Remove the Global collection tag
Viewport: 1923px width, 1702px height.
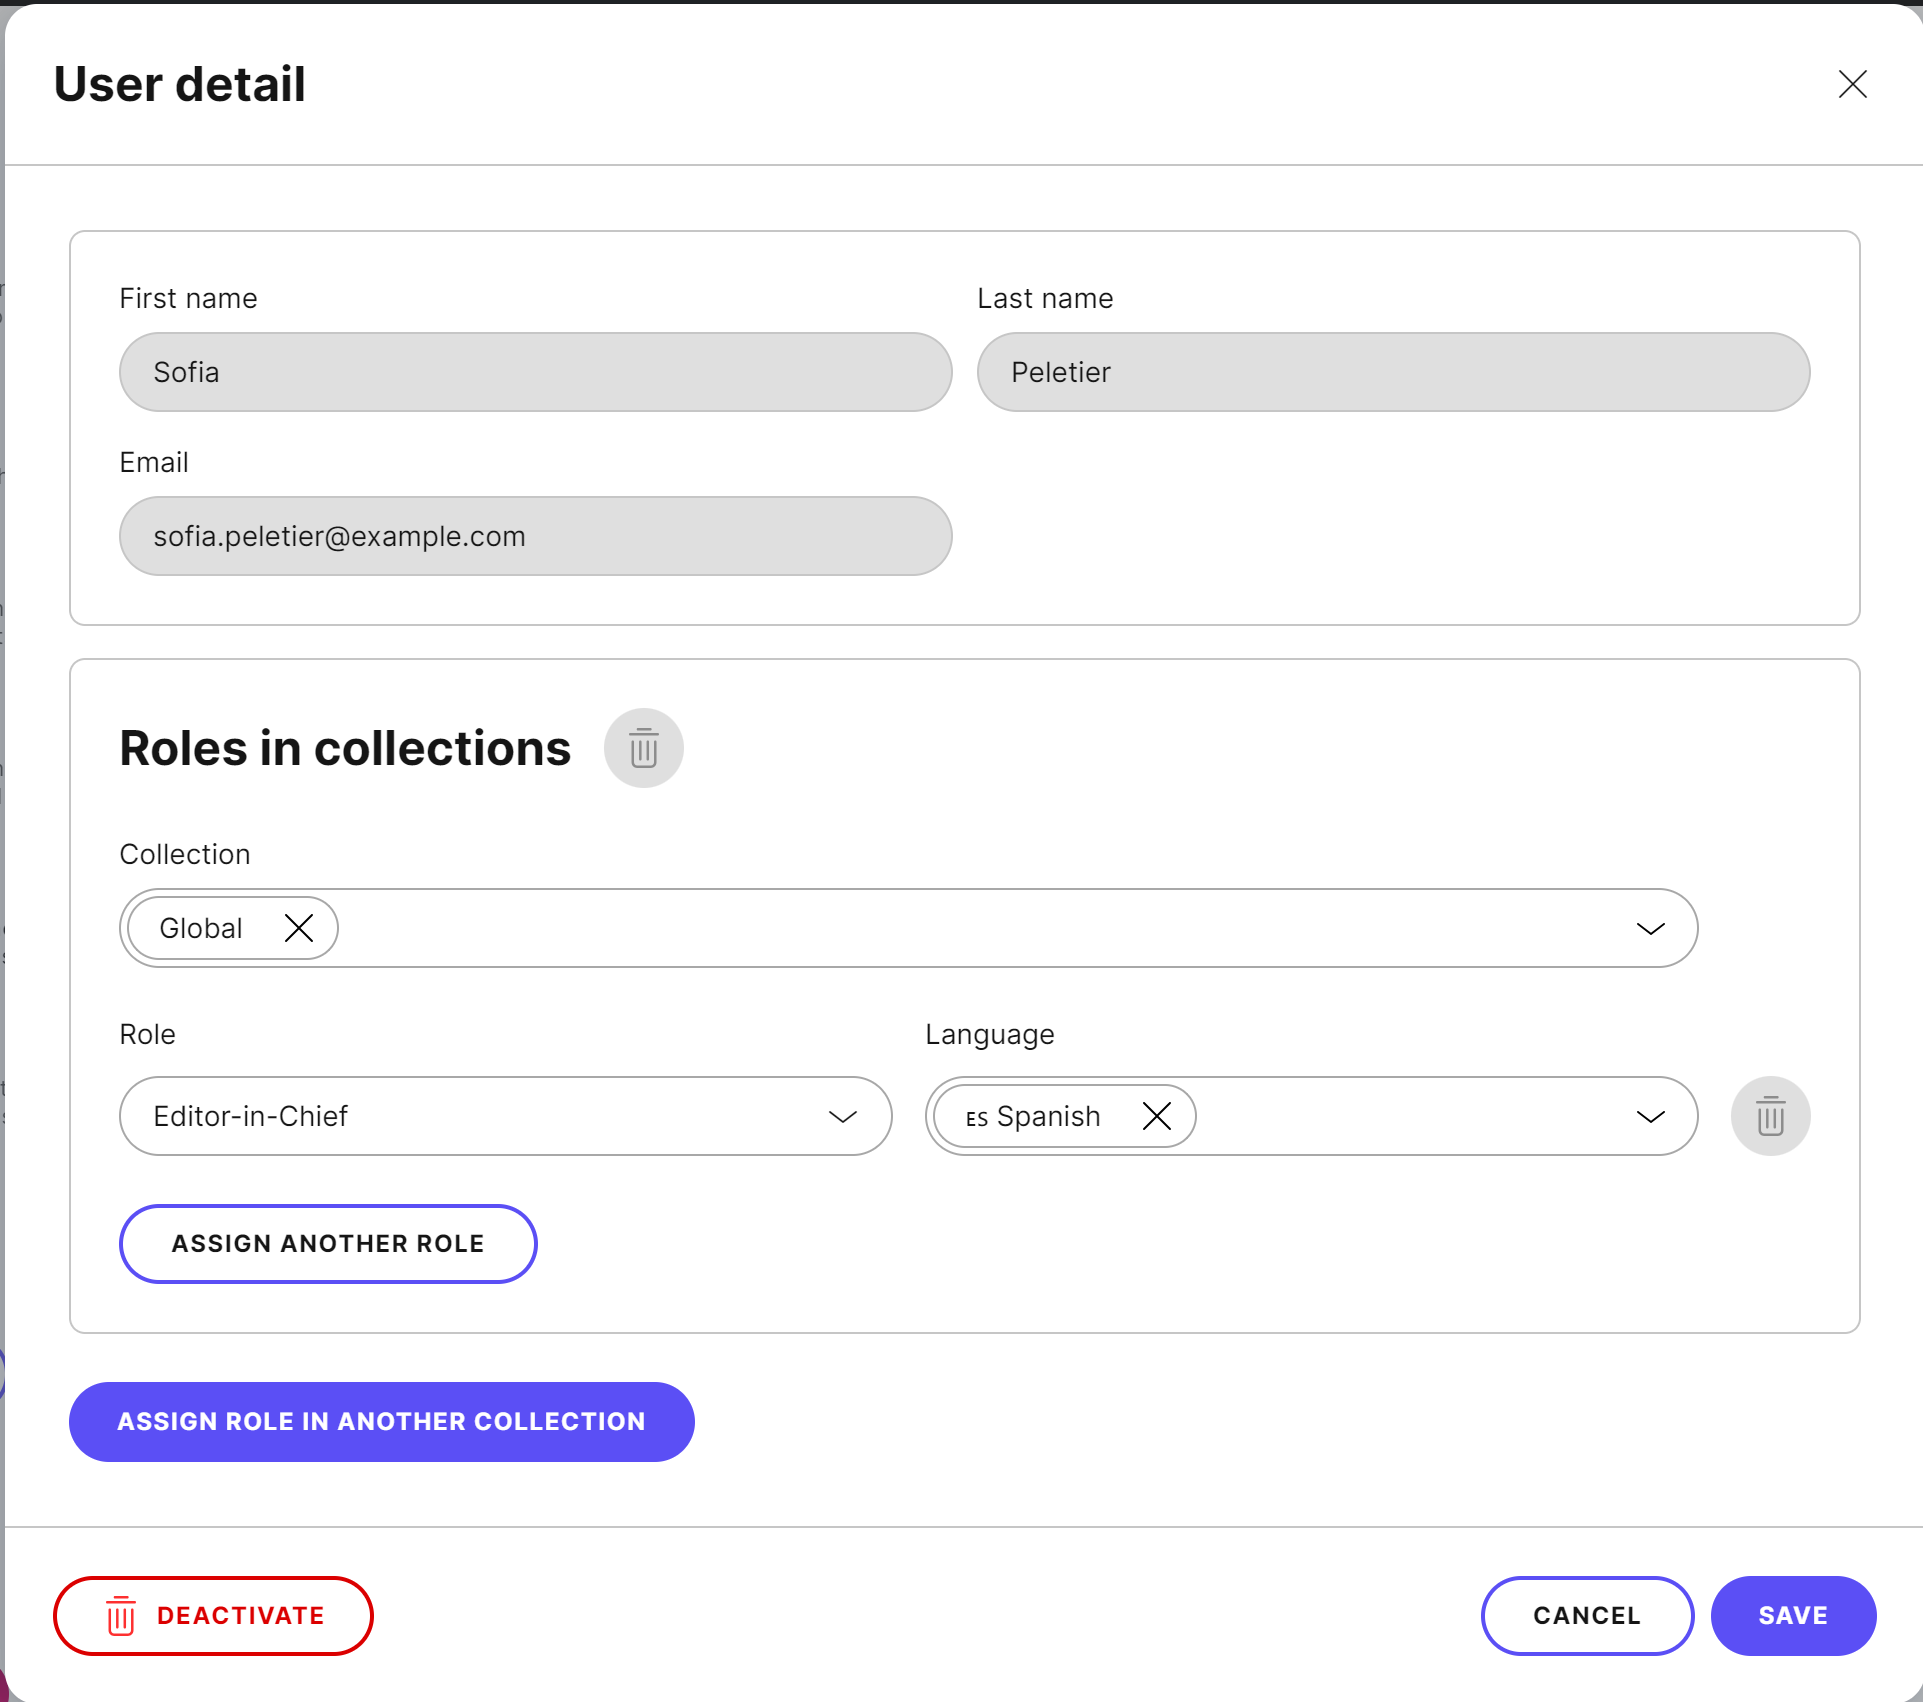click(x=298, y=928)
